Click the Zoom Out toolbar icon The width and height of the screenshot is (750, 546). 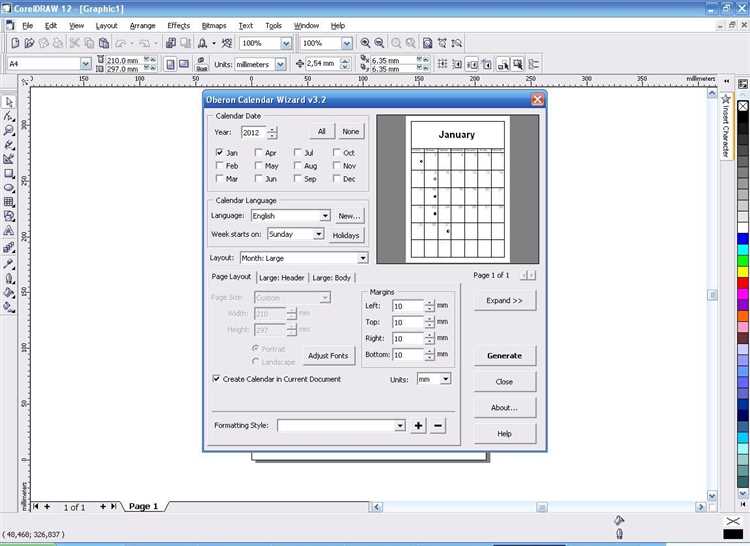pos(379,43)
